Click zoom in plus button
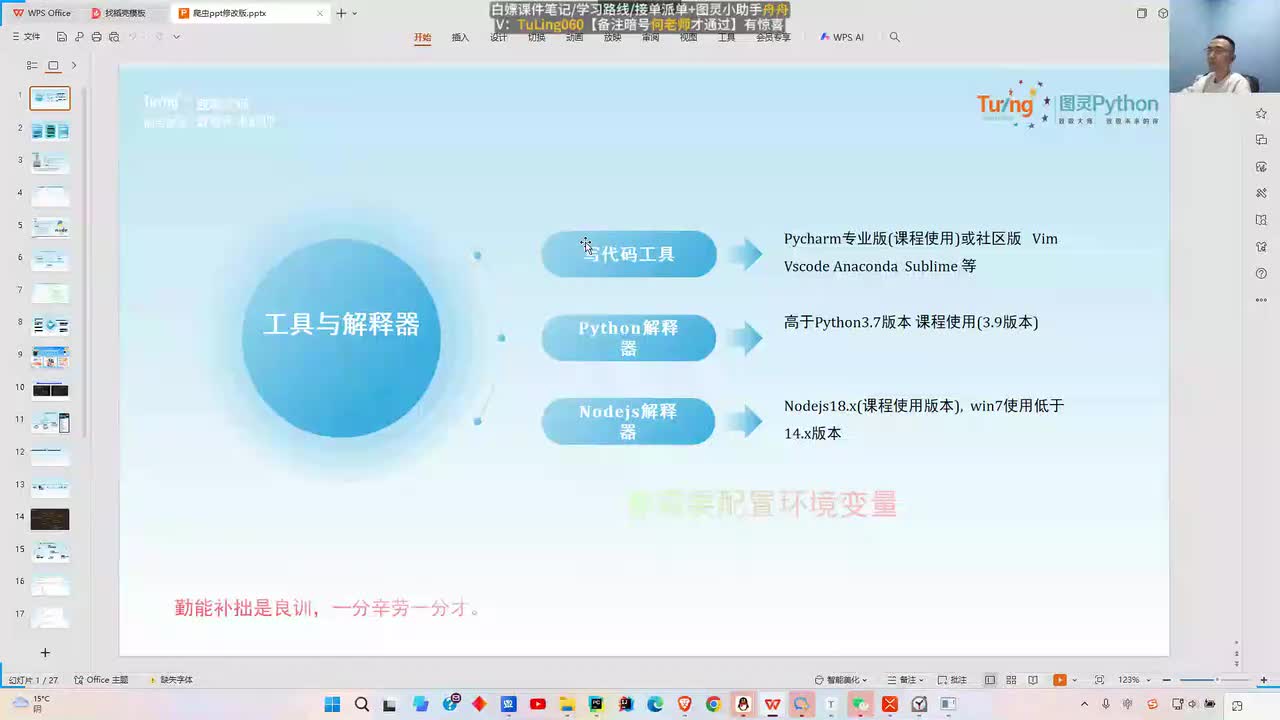The height and width of the screenshot is (720, 1280). (1266, 680)
